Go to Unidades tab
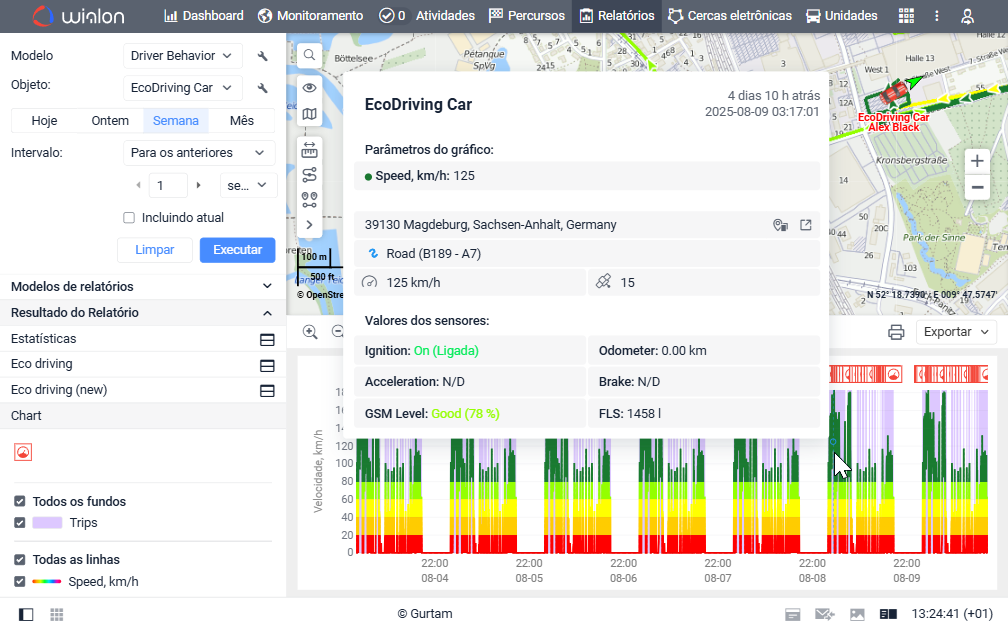The image size is (1008, 630). click(842, 16)
